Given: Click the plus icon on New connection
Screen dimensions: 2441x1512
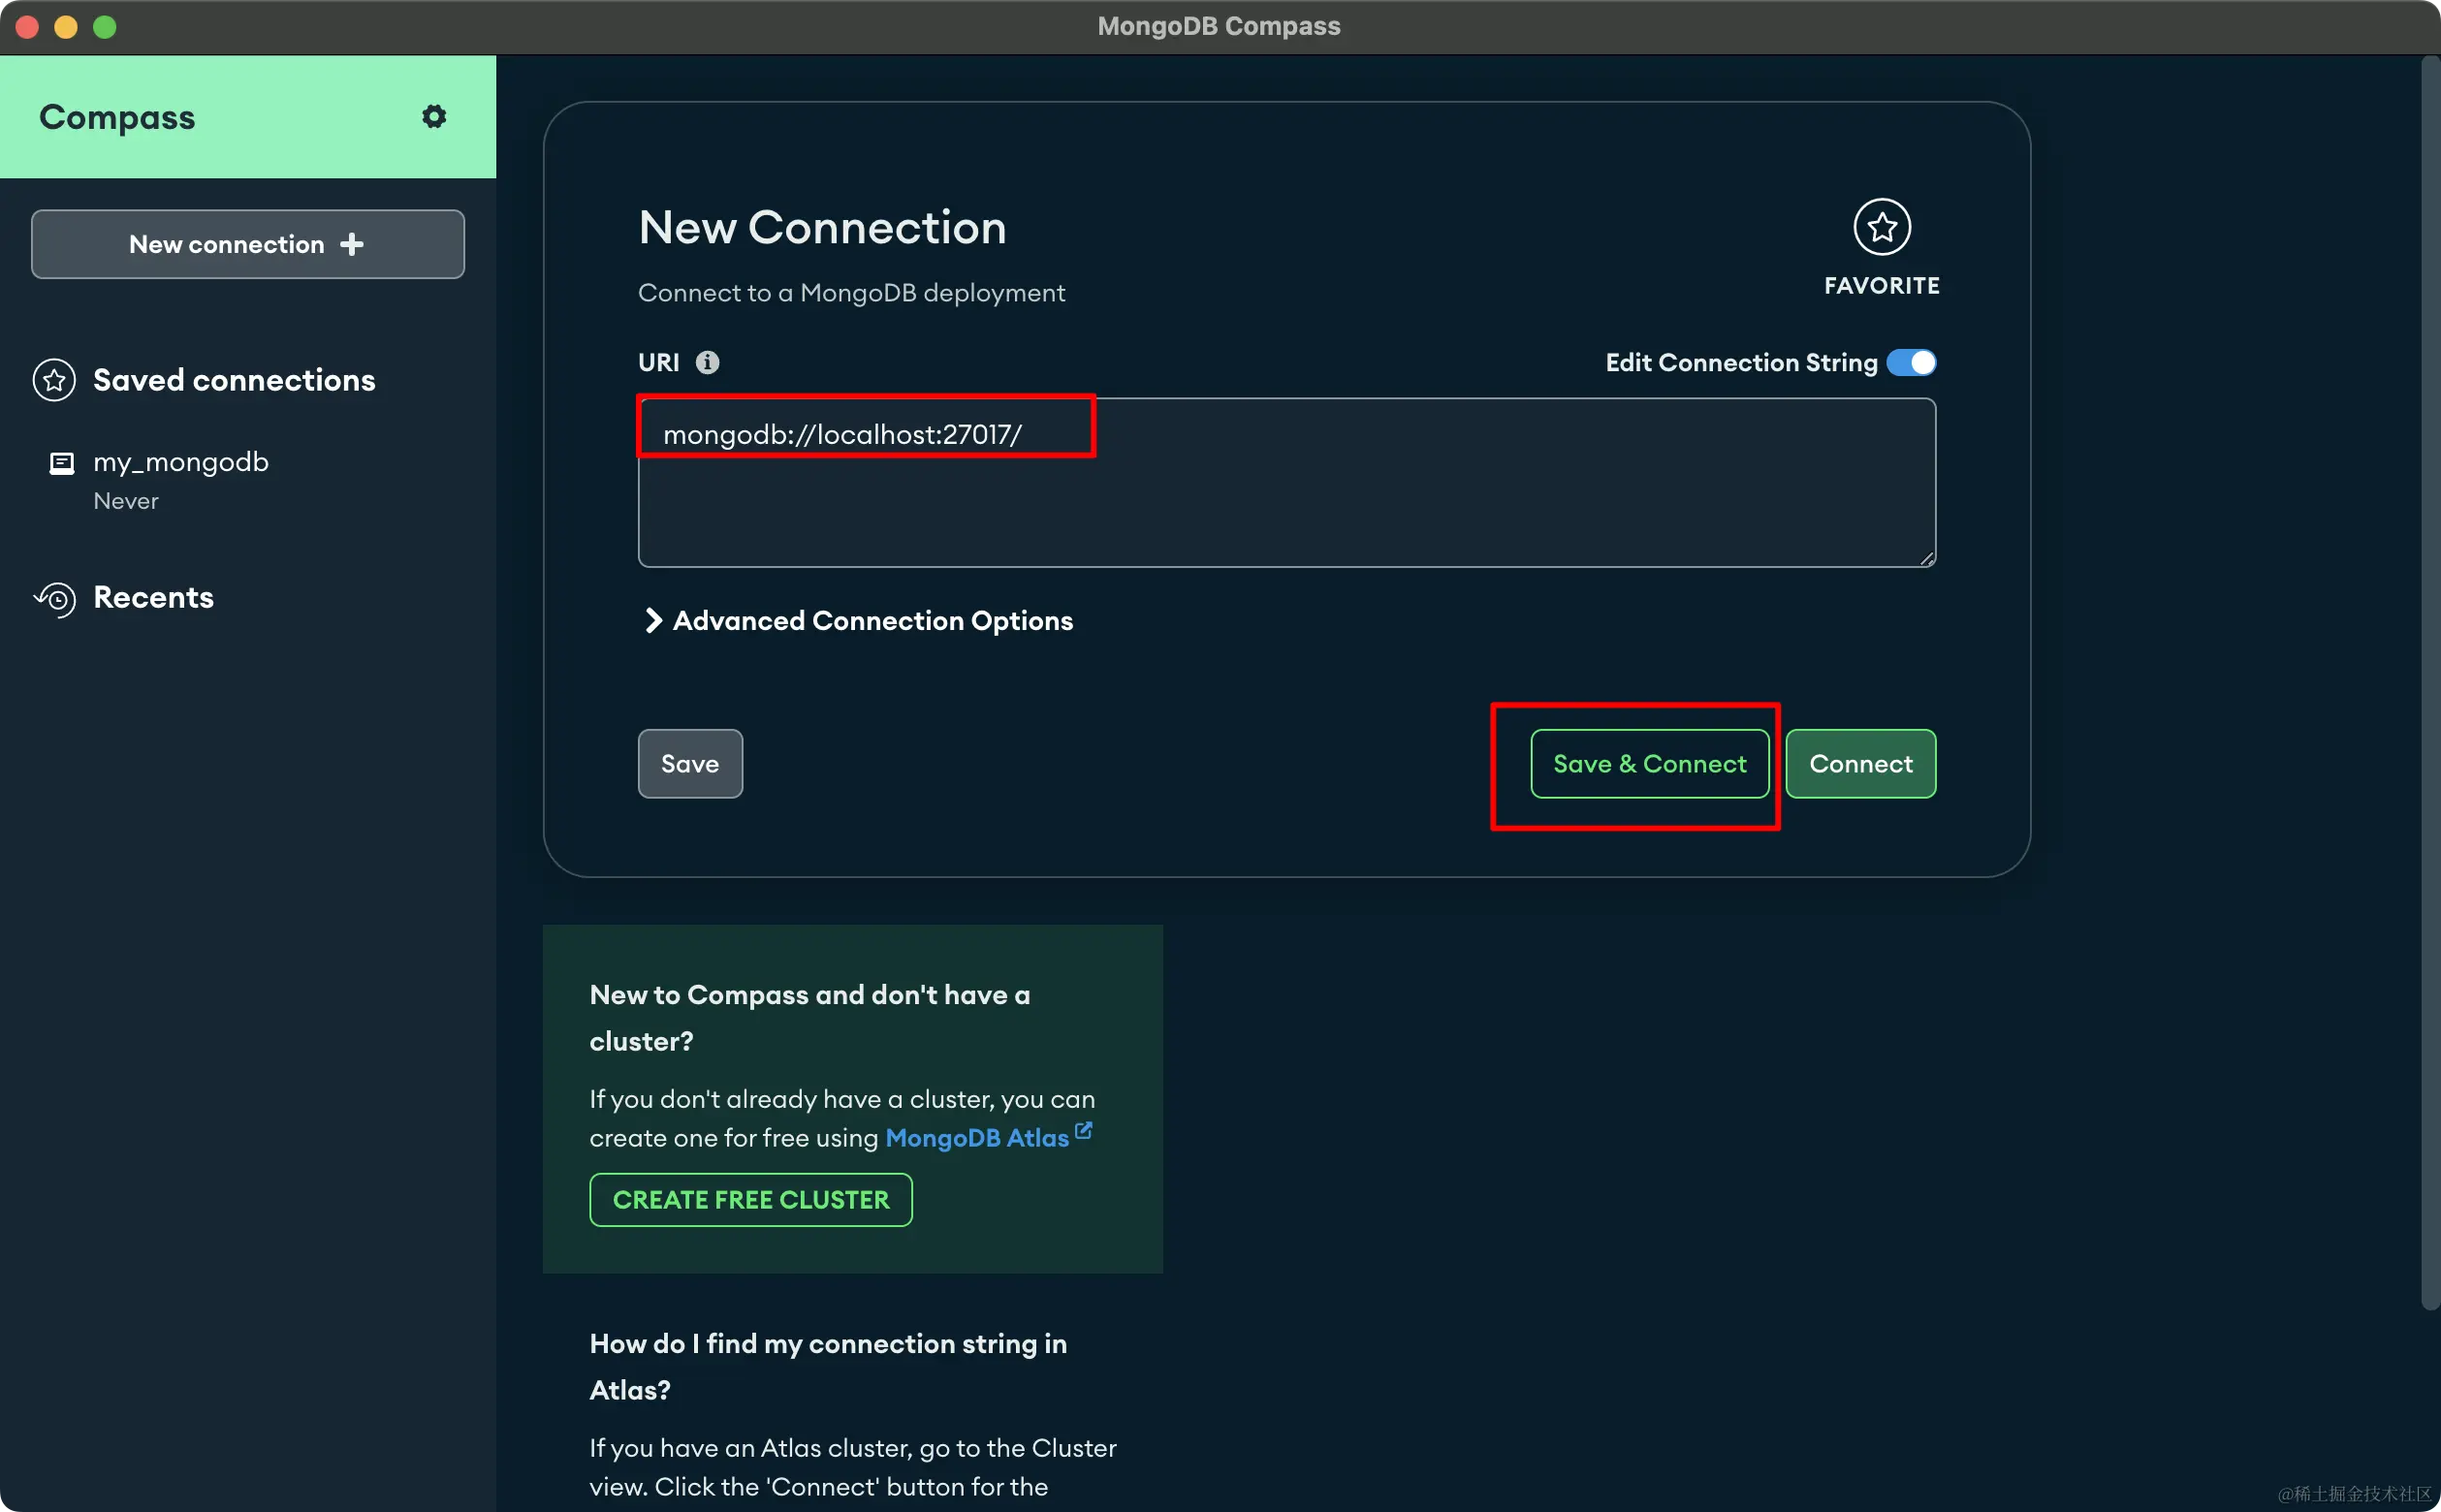Looking at the screenshot, I should (352, 244).
